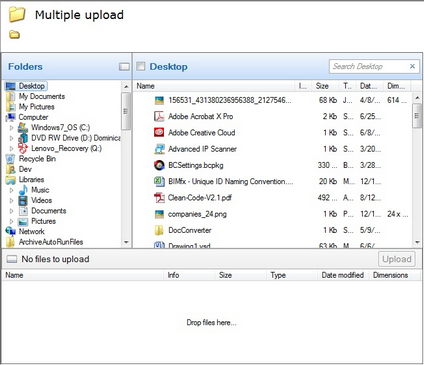Click the Dim... column header in file list
Screen dimensions: 424x365
pyautogui.click(x=396, y=86)
